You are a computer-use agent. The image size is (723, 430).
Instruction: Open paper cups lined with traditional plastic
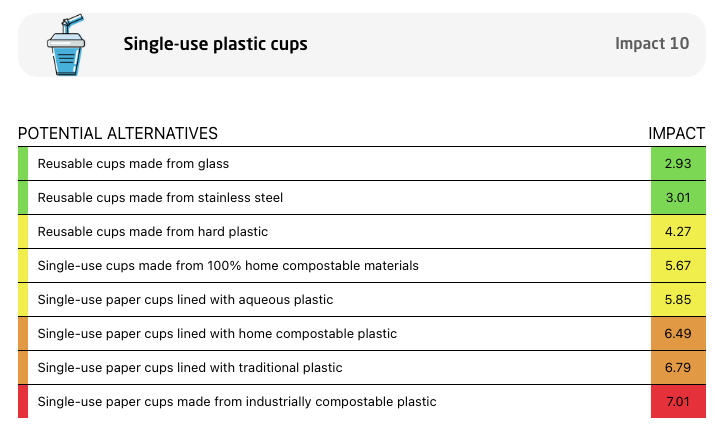pos(362,368)
